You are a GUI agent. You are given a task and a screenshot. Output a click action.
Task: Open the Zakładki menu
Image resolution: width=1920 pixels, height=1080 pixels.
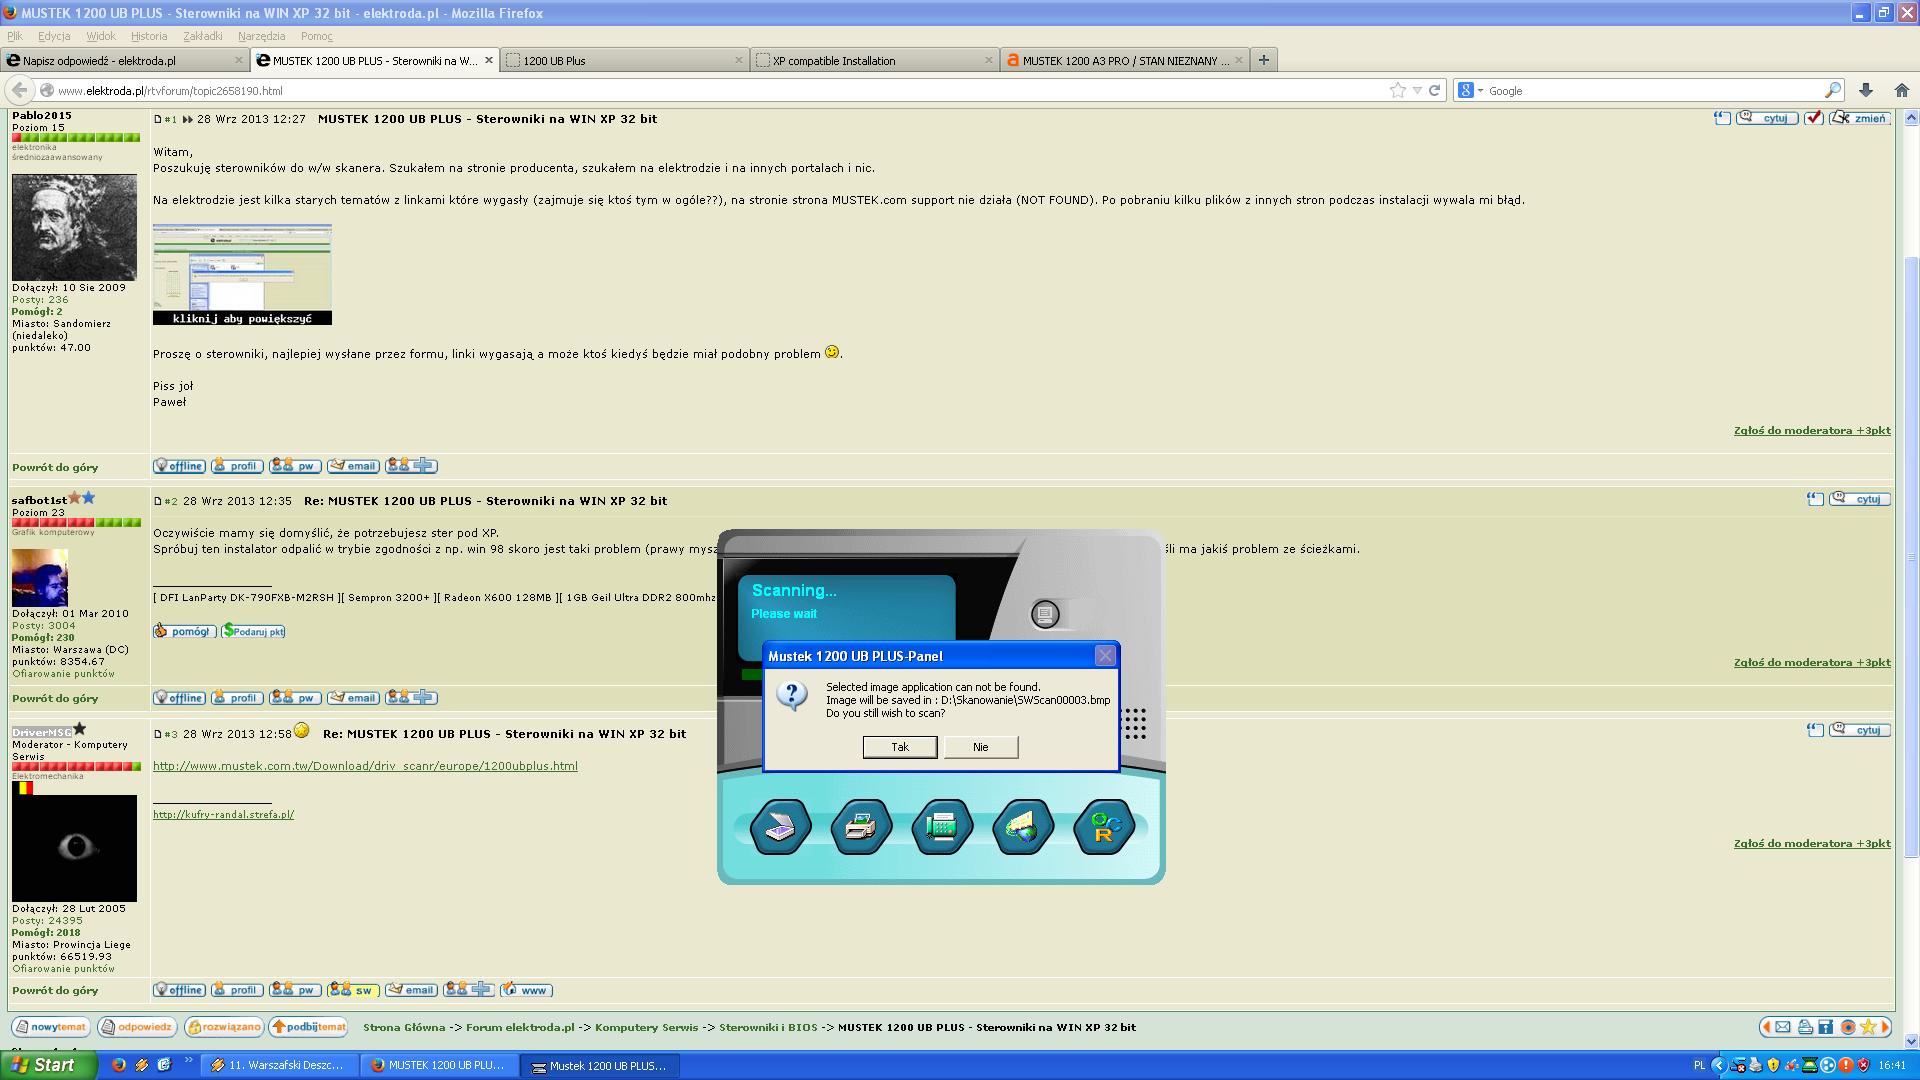click(203, 36)
